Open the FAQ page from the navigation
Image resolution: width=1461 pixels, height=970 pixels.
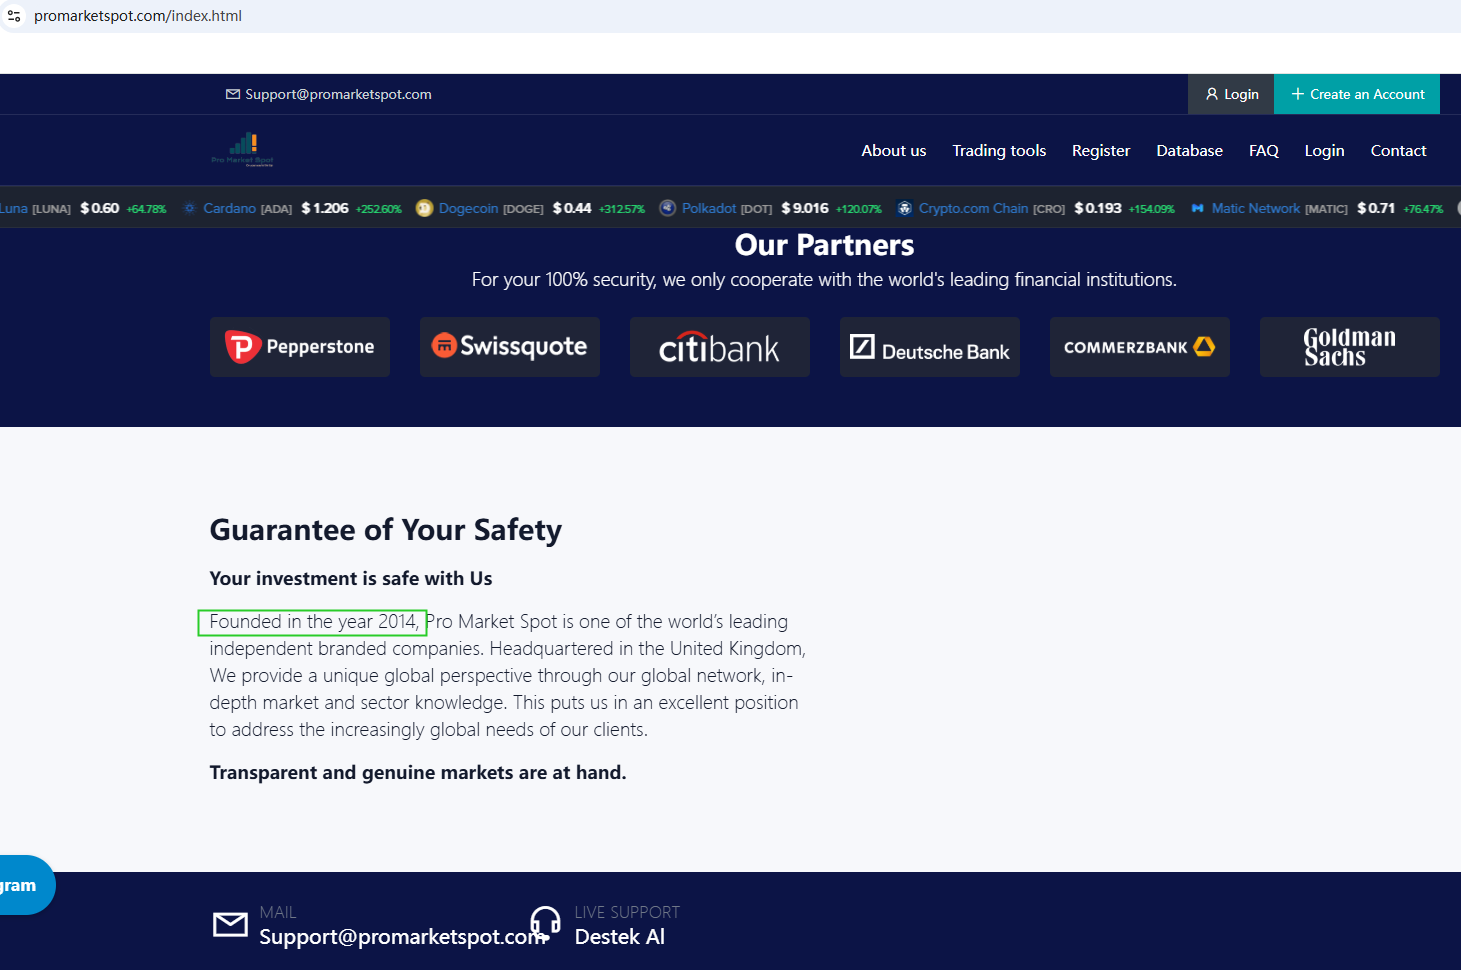[1264, 151]
